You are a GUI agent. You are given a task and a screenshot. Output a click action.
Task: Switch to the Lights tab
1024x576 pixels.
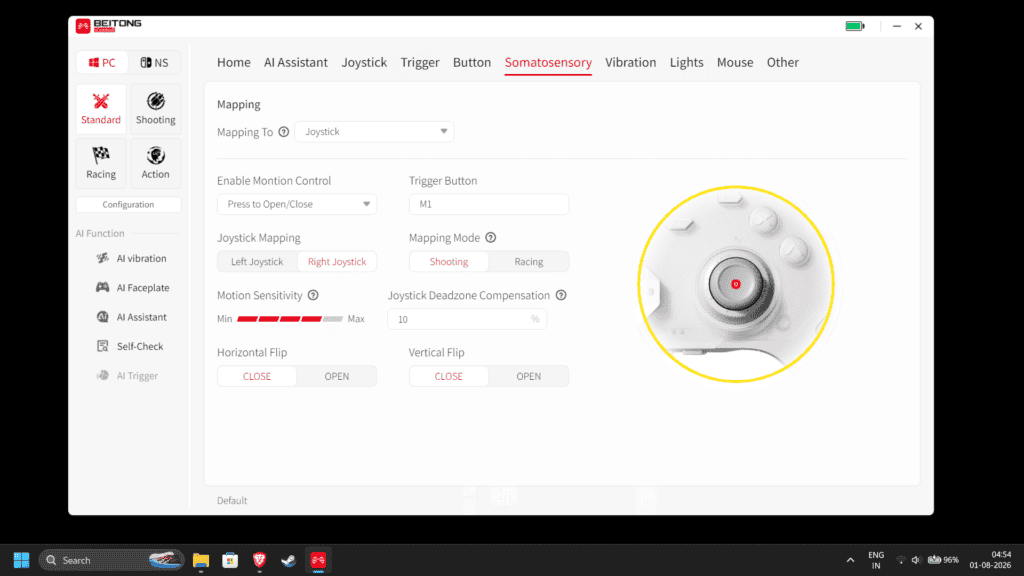point(686,63)
